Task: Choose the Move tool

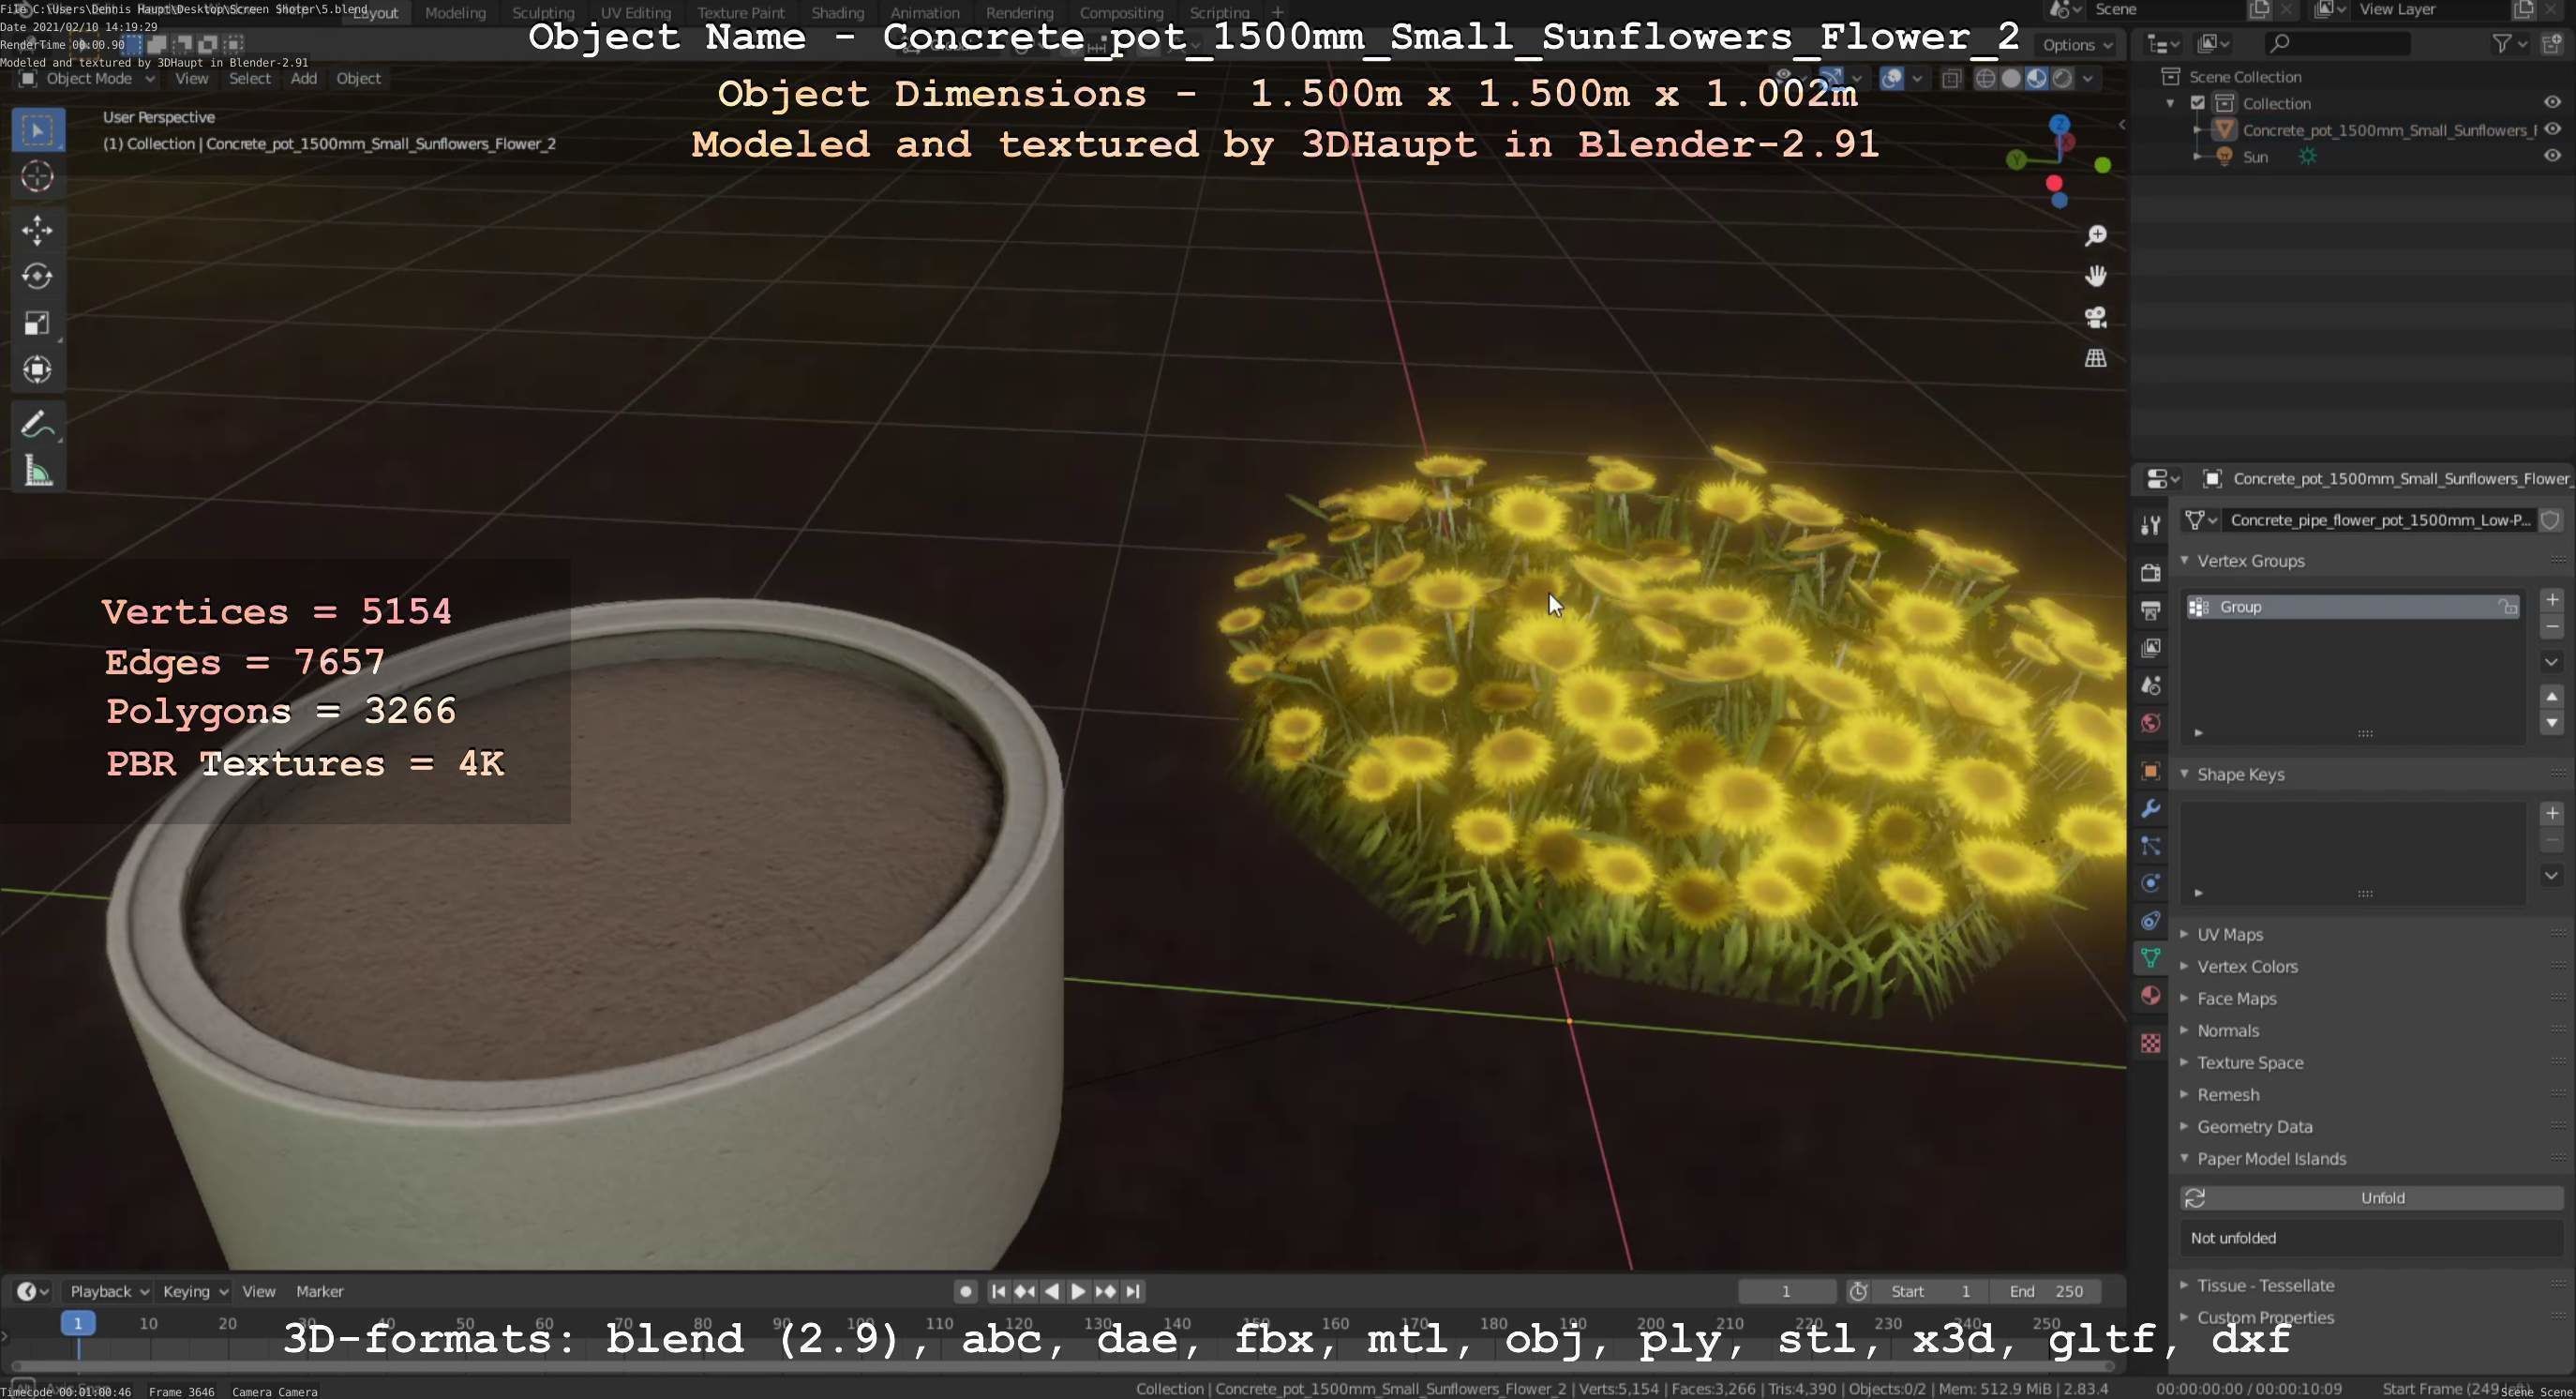Action: pos(38,230)
